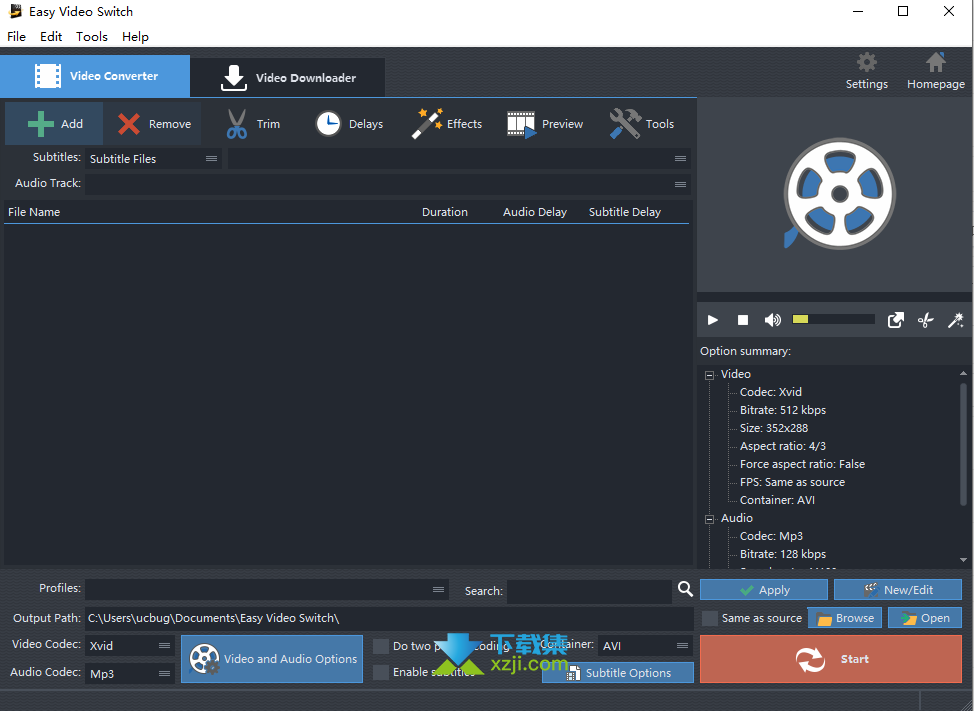974x711 pixels.
Task: Select 'Bitrate: 128 kbps' in option summary
Action: point(783,554)
